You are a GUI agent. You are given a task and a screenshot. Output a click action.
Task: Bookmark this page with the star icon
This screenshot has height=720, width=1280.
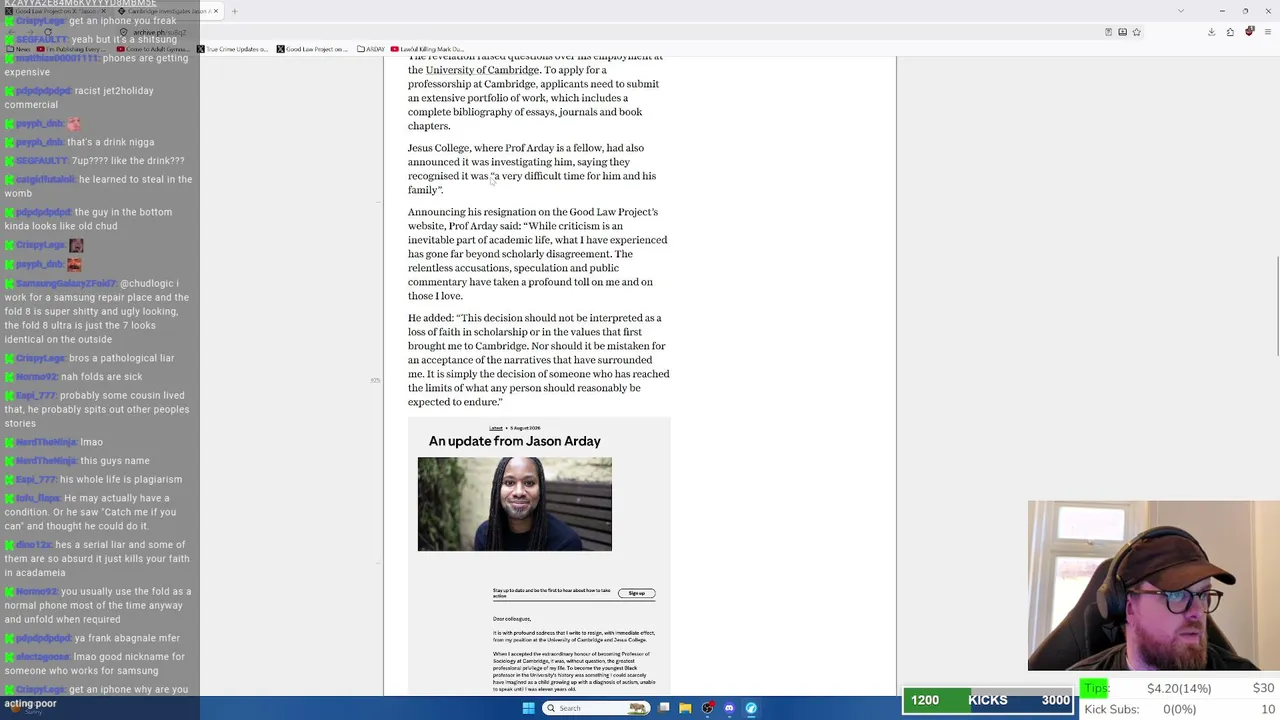[x=1136, y=32]
